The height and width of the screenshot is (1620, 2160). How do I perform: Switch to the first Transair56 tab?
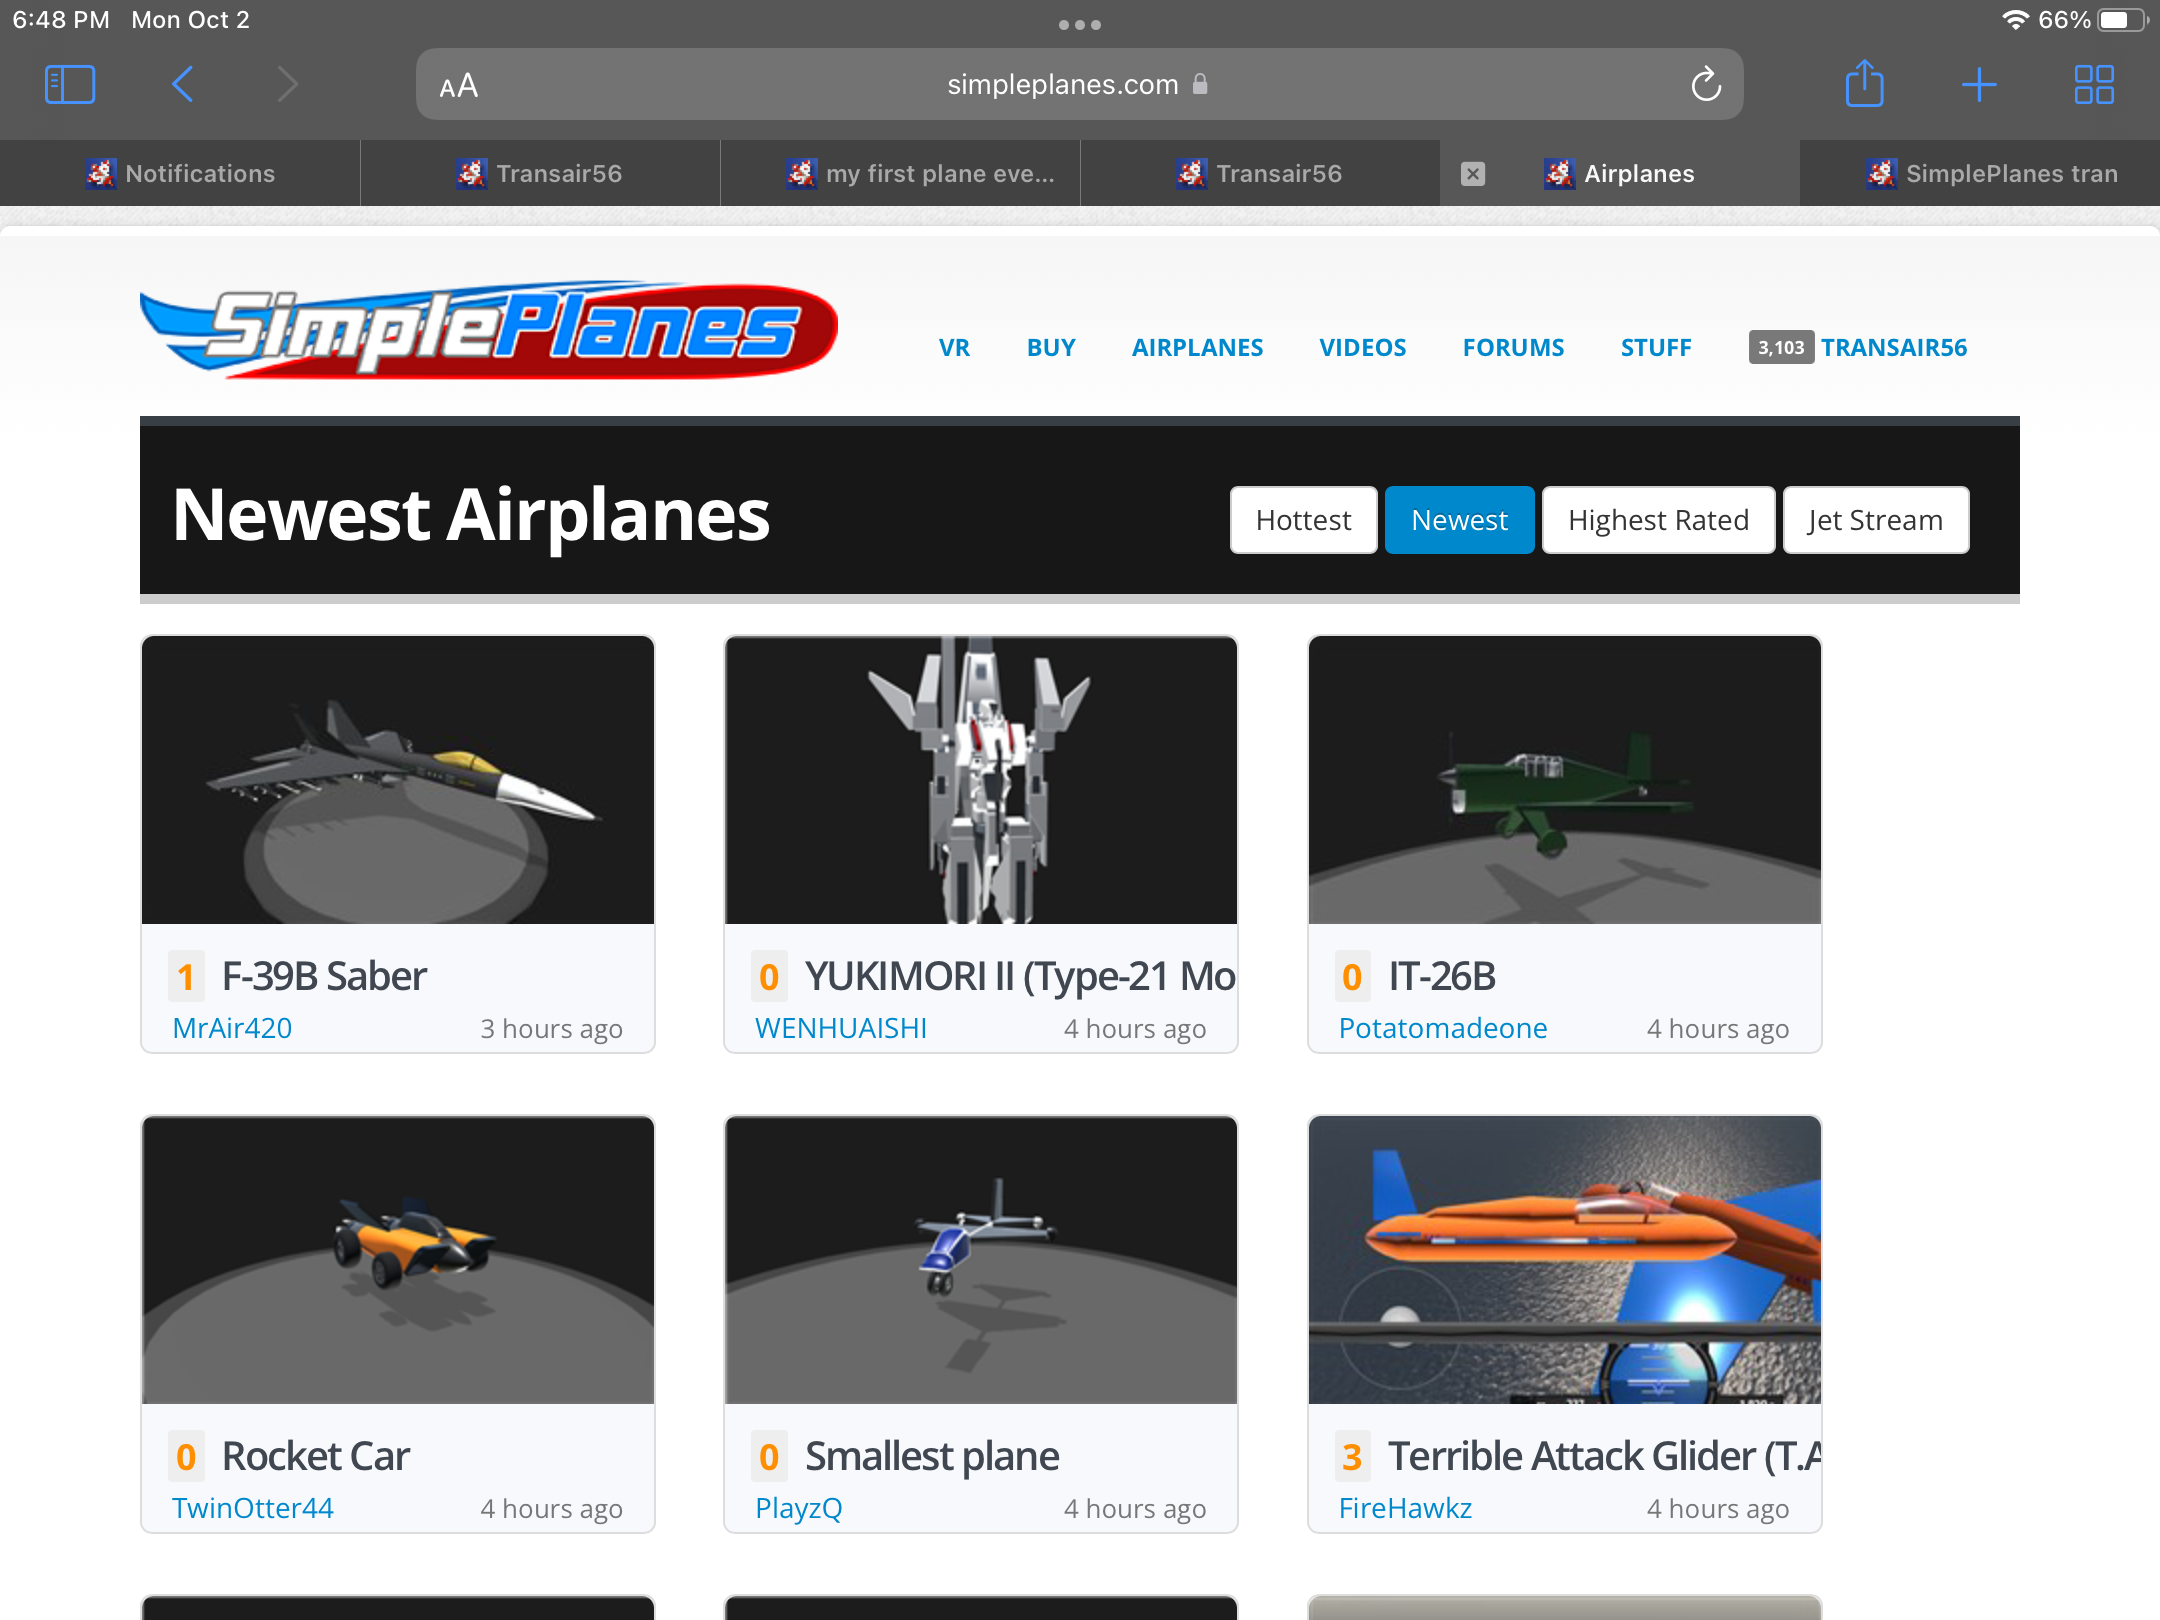pos(540,174)
